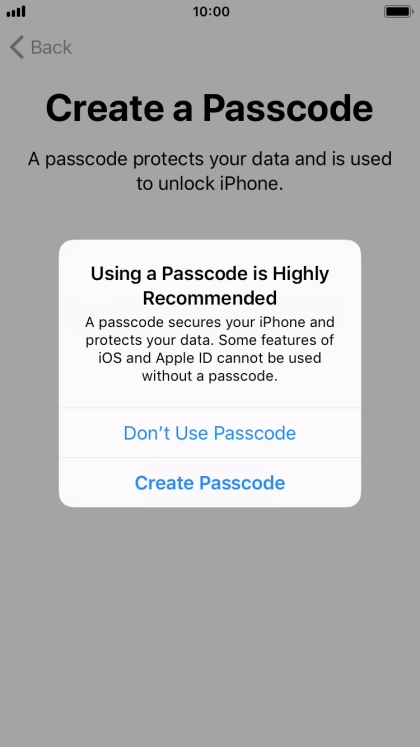Tap 'A passcode secures your iPhone and' line
420x747 pixels.
click(x=210, y=322)
